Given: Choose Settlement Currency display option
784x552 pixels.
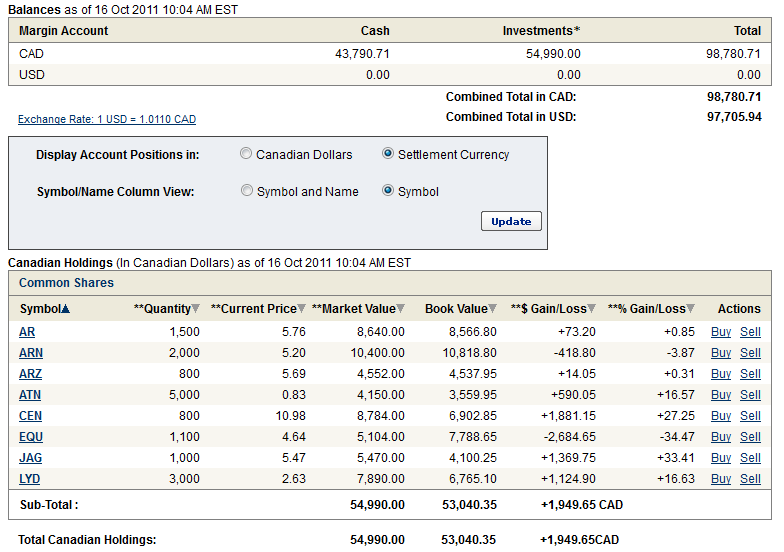Looking at the screenshot, I should coord(388,154).
